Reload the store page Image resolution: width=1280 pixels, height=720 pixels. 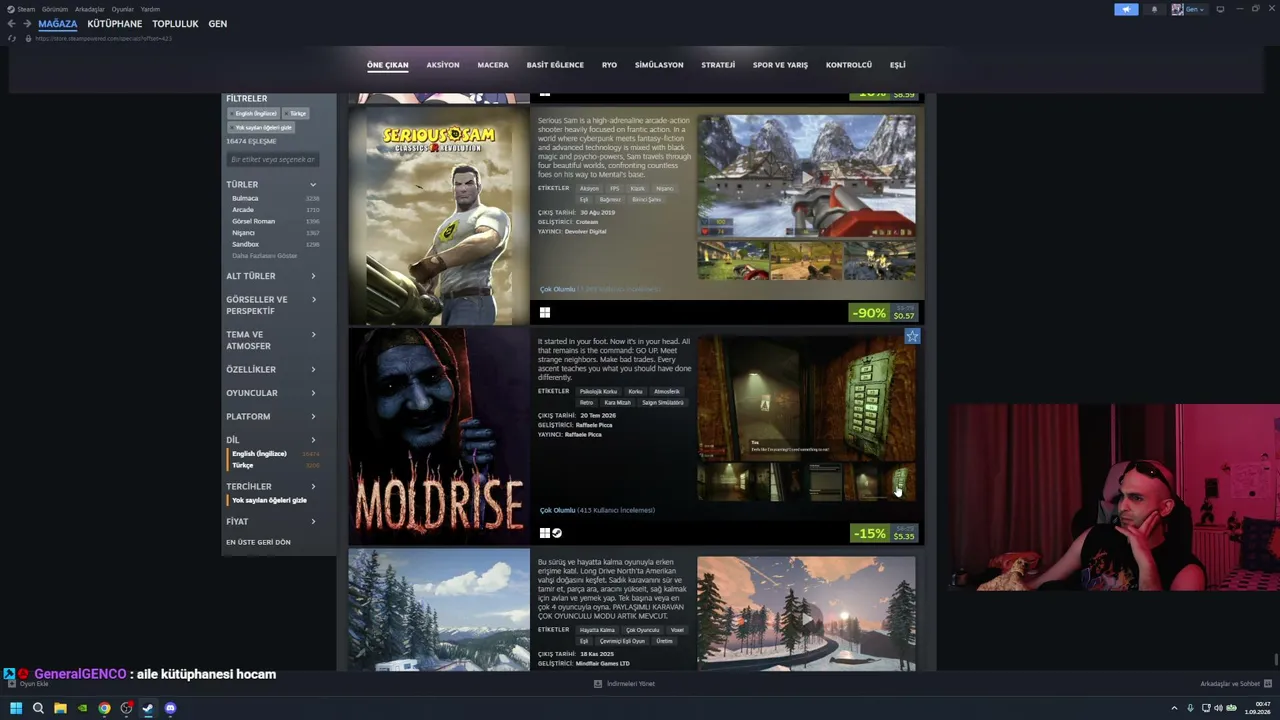[x=11, y=38]
